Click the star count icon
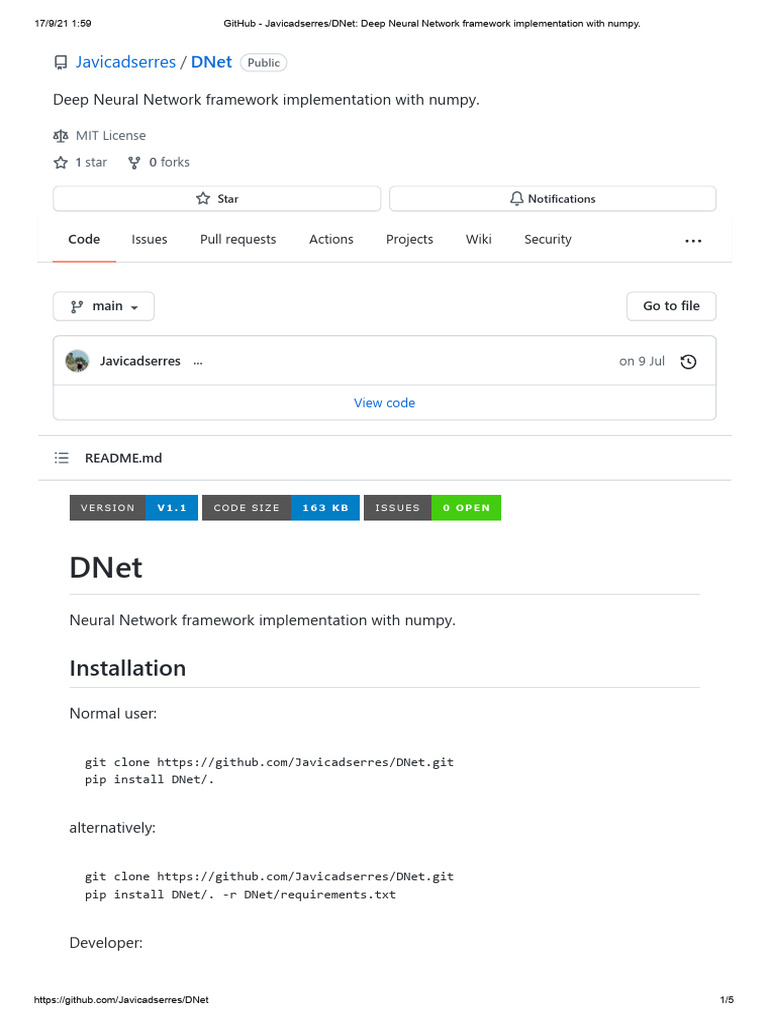This screenshot has width=768, height=1024. click(x=61, y=162)
